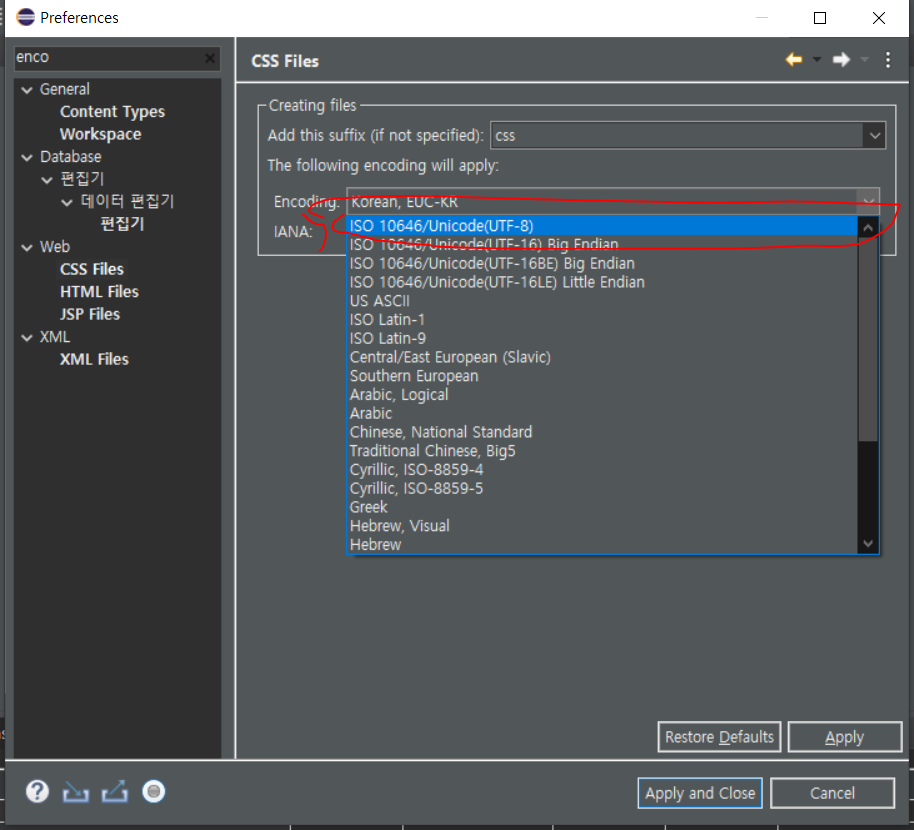Image resolution: width=914 pixels, height=830 pixels.
Task: Open forward navigation history dropdown arrow
Action: [864, 59]
